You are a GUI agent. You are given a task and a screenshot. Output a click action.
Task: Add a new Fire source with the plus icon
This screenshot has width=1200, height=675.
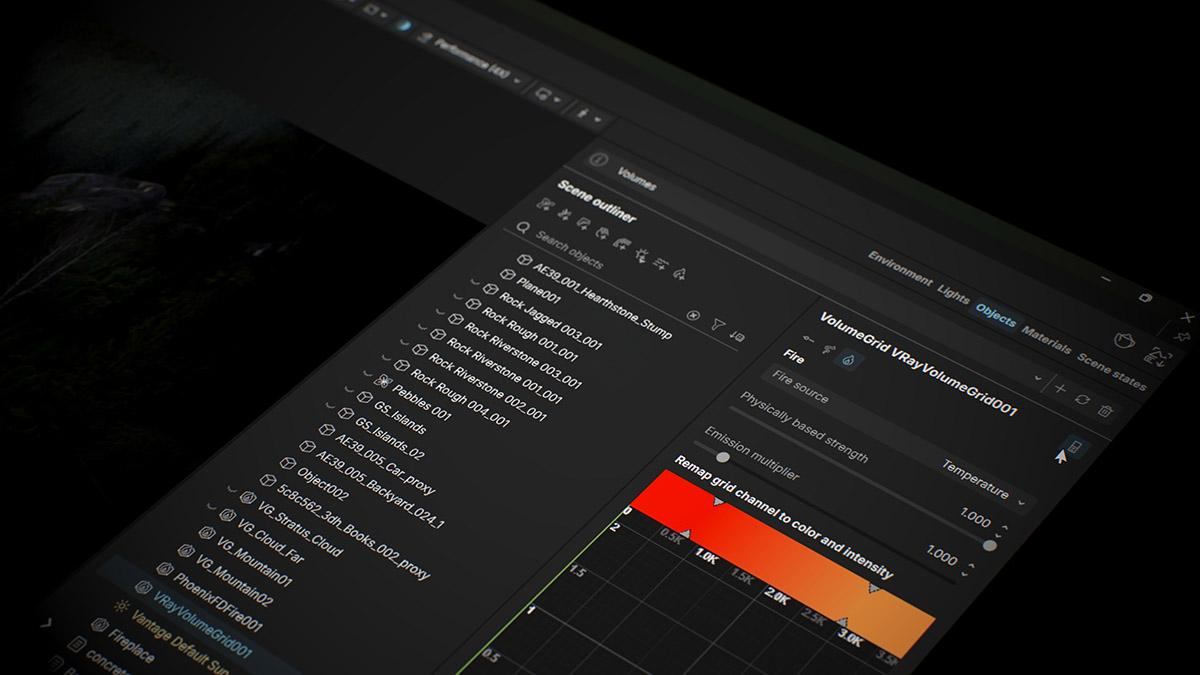coord(1059,388)
